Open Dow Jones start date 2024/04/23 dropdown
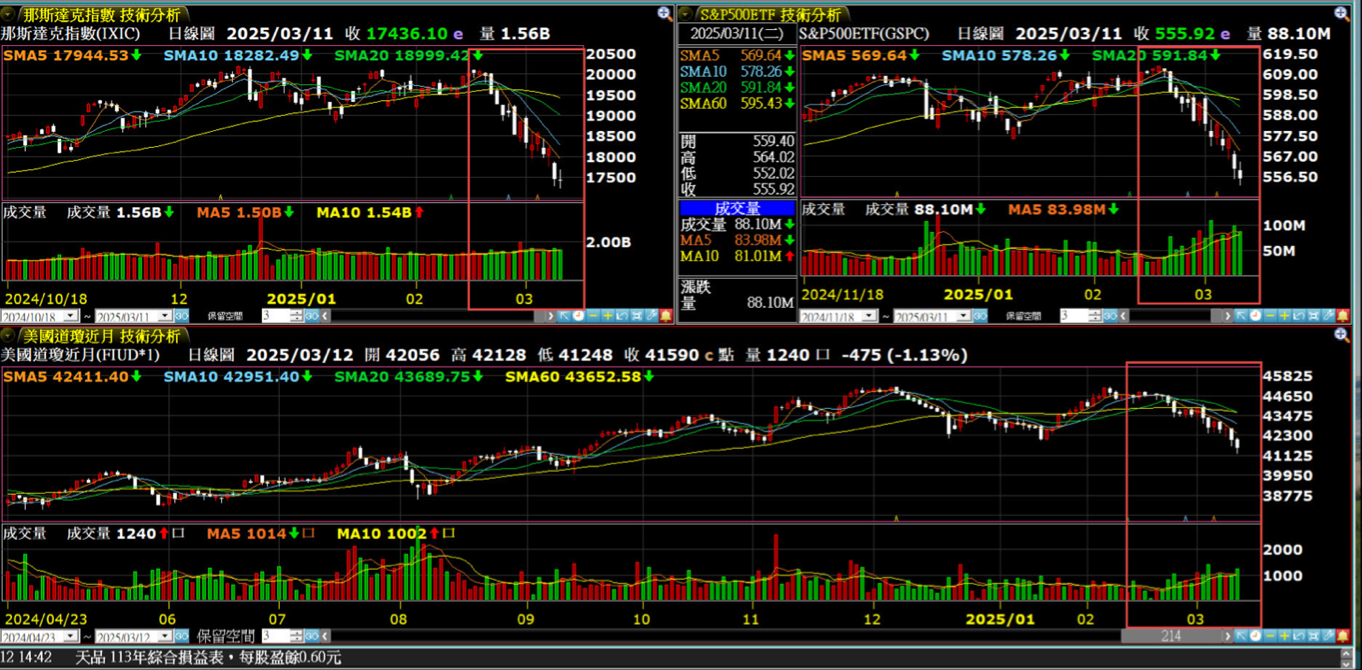Viewport: 1362px width, 670px height. pyautogui.click(x=71, y=636)
